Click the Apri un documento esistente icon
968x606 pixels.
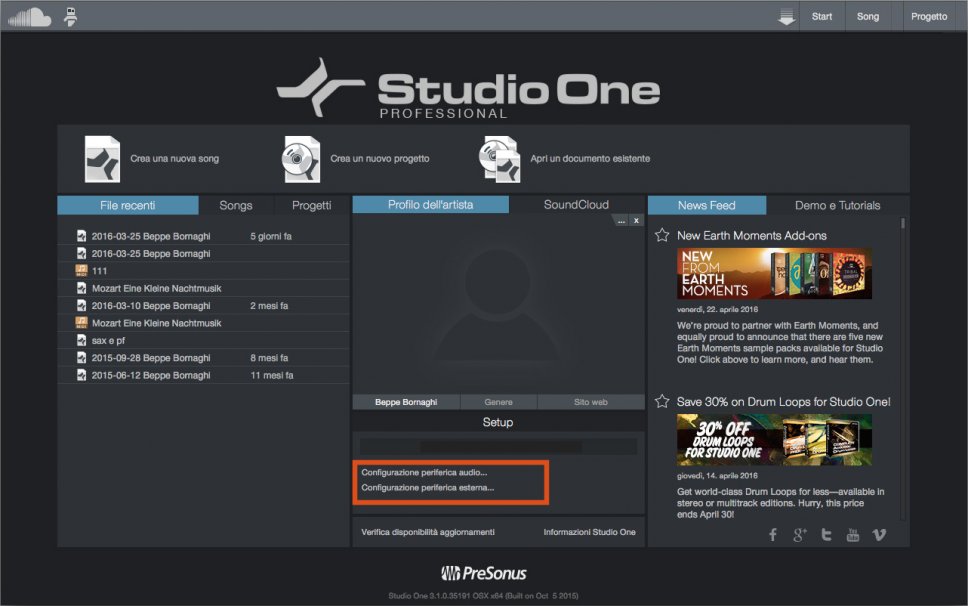tap(500, 159)
